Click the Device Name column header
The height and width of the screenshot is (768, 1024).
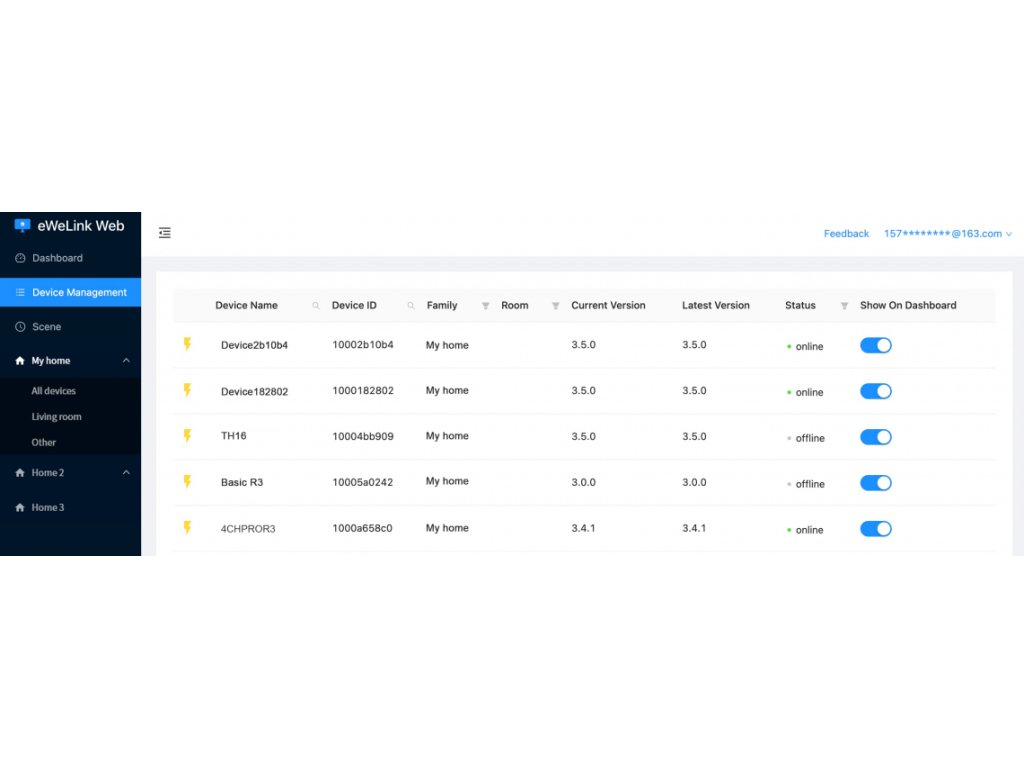pyautogui.click(x=246, y=306)
